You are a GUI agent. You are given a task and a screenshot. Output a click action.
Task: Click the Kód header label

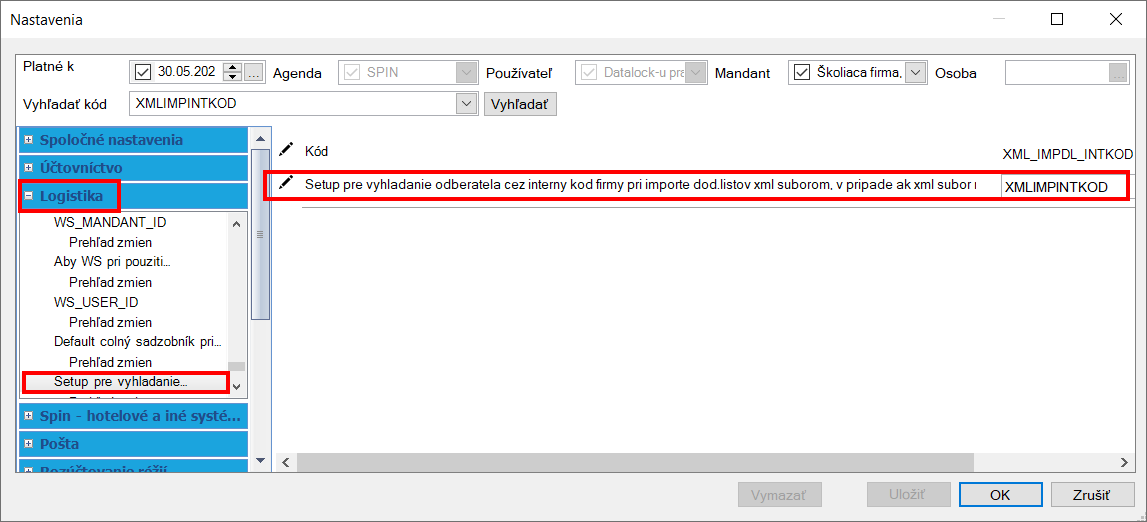point(316,152)
